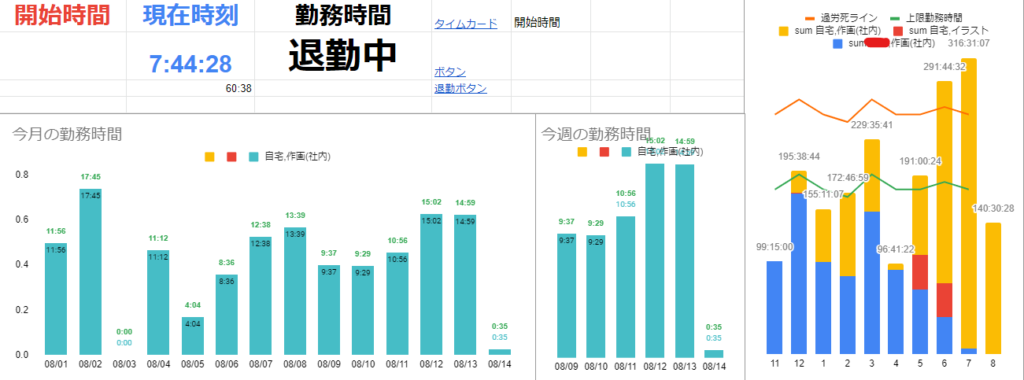1024x380 pixels.
Task: Click the yellow legend swatch in 今月の勤務時間
Action: tap(210, 157)
